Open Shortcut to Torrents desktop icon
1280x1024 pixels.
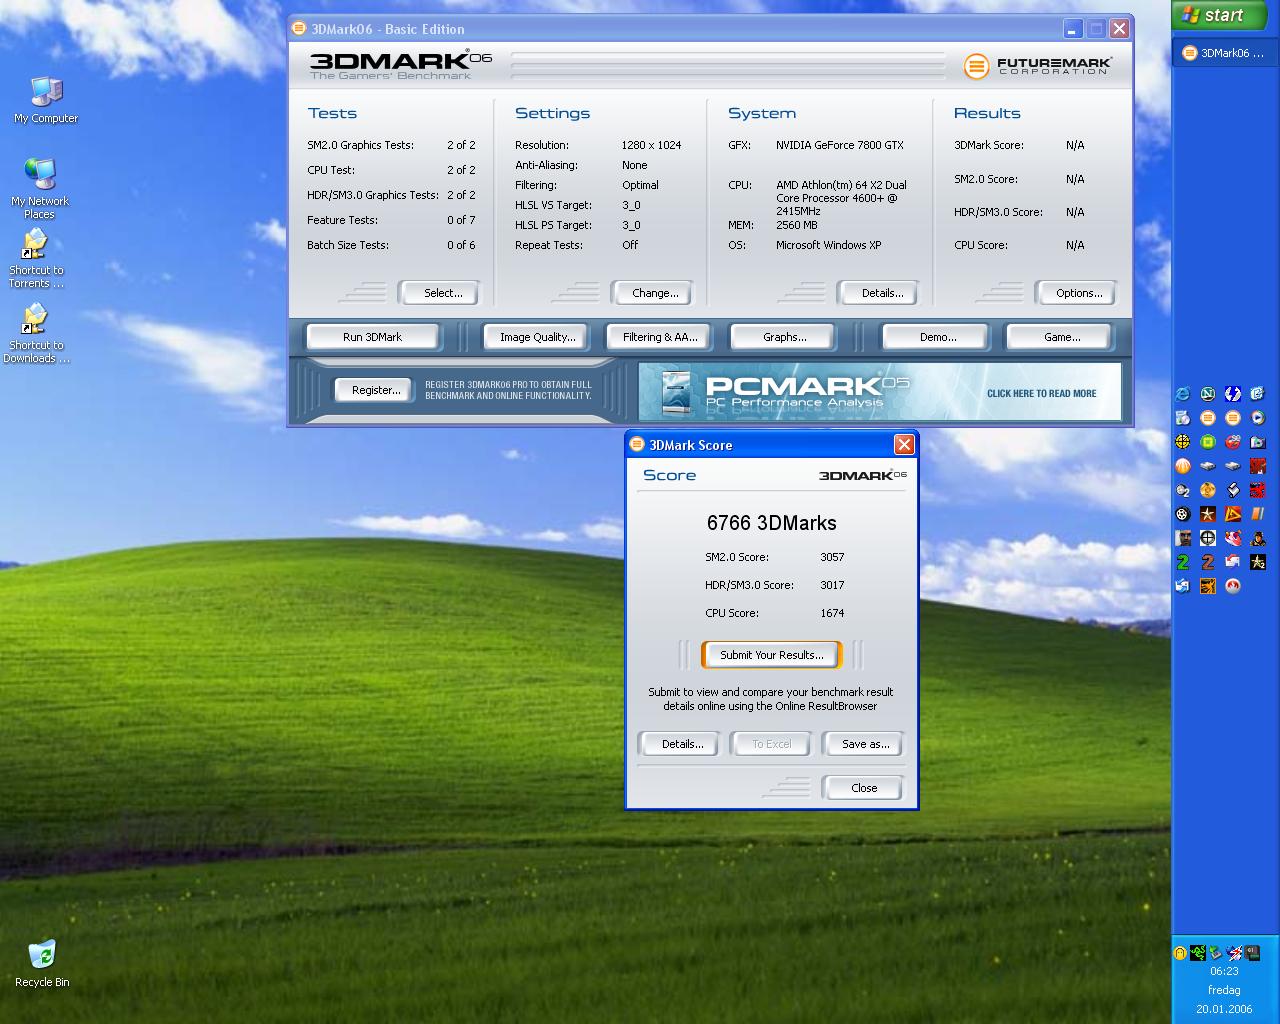[36, 259]
